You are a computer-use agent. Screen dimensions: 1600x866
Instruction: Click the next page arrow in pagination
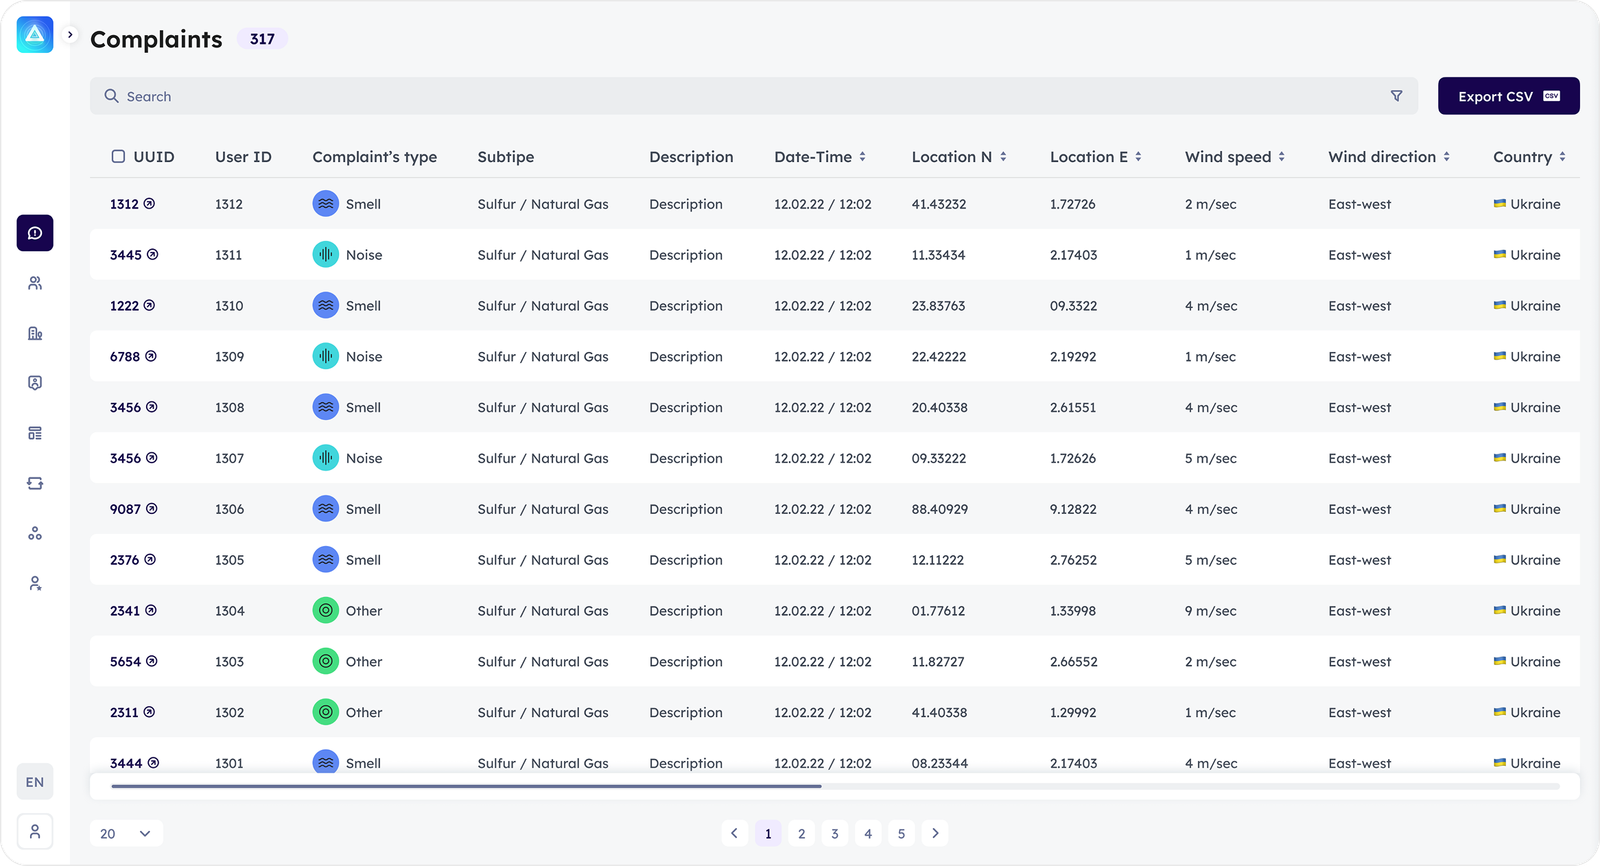935,833
